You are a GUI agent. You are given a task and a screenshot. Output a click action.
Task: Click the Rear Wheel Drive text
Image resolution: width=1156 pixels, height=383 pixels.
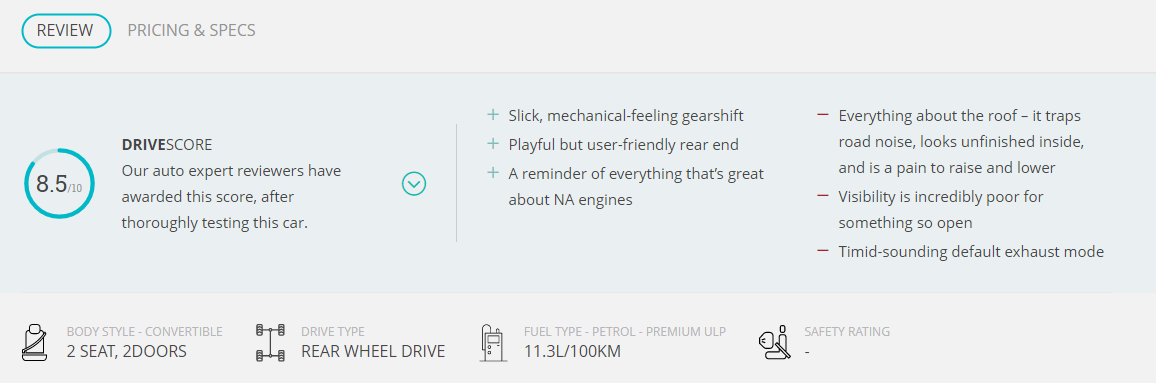coord(373,351)
